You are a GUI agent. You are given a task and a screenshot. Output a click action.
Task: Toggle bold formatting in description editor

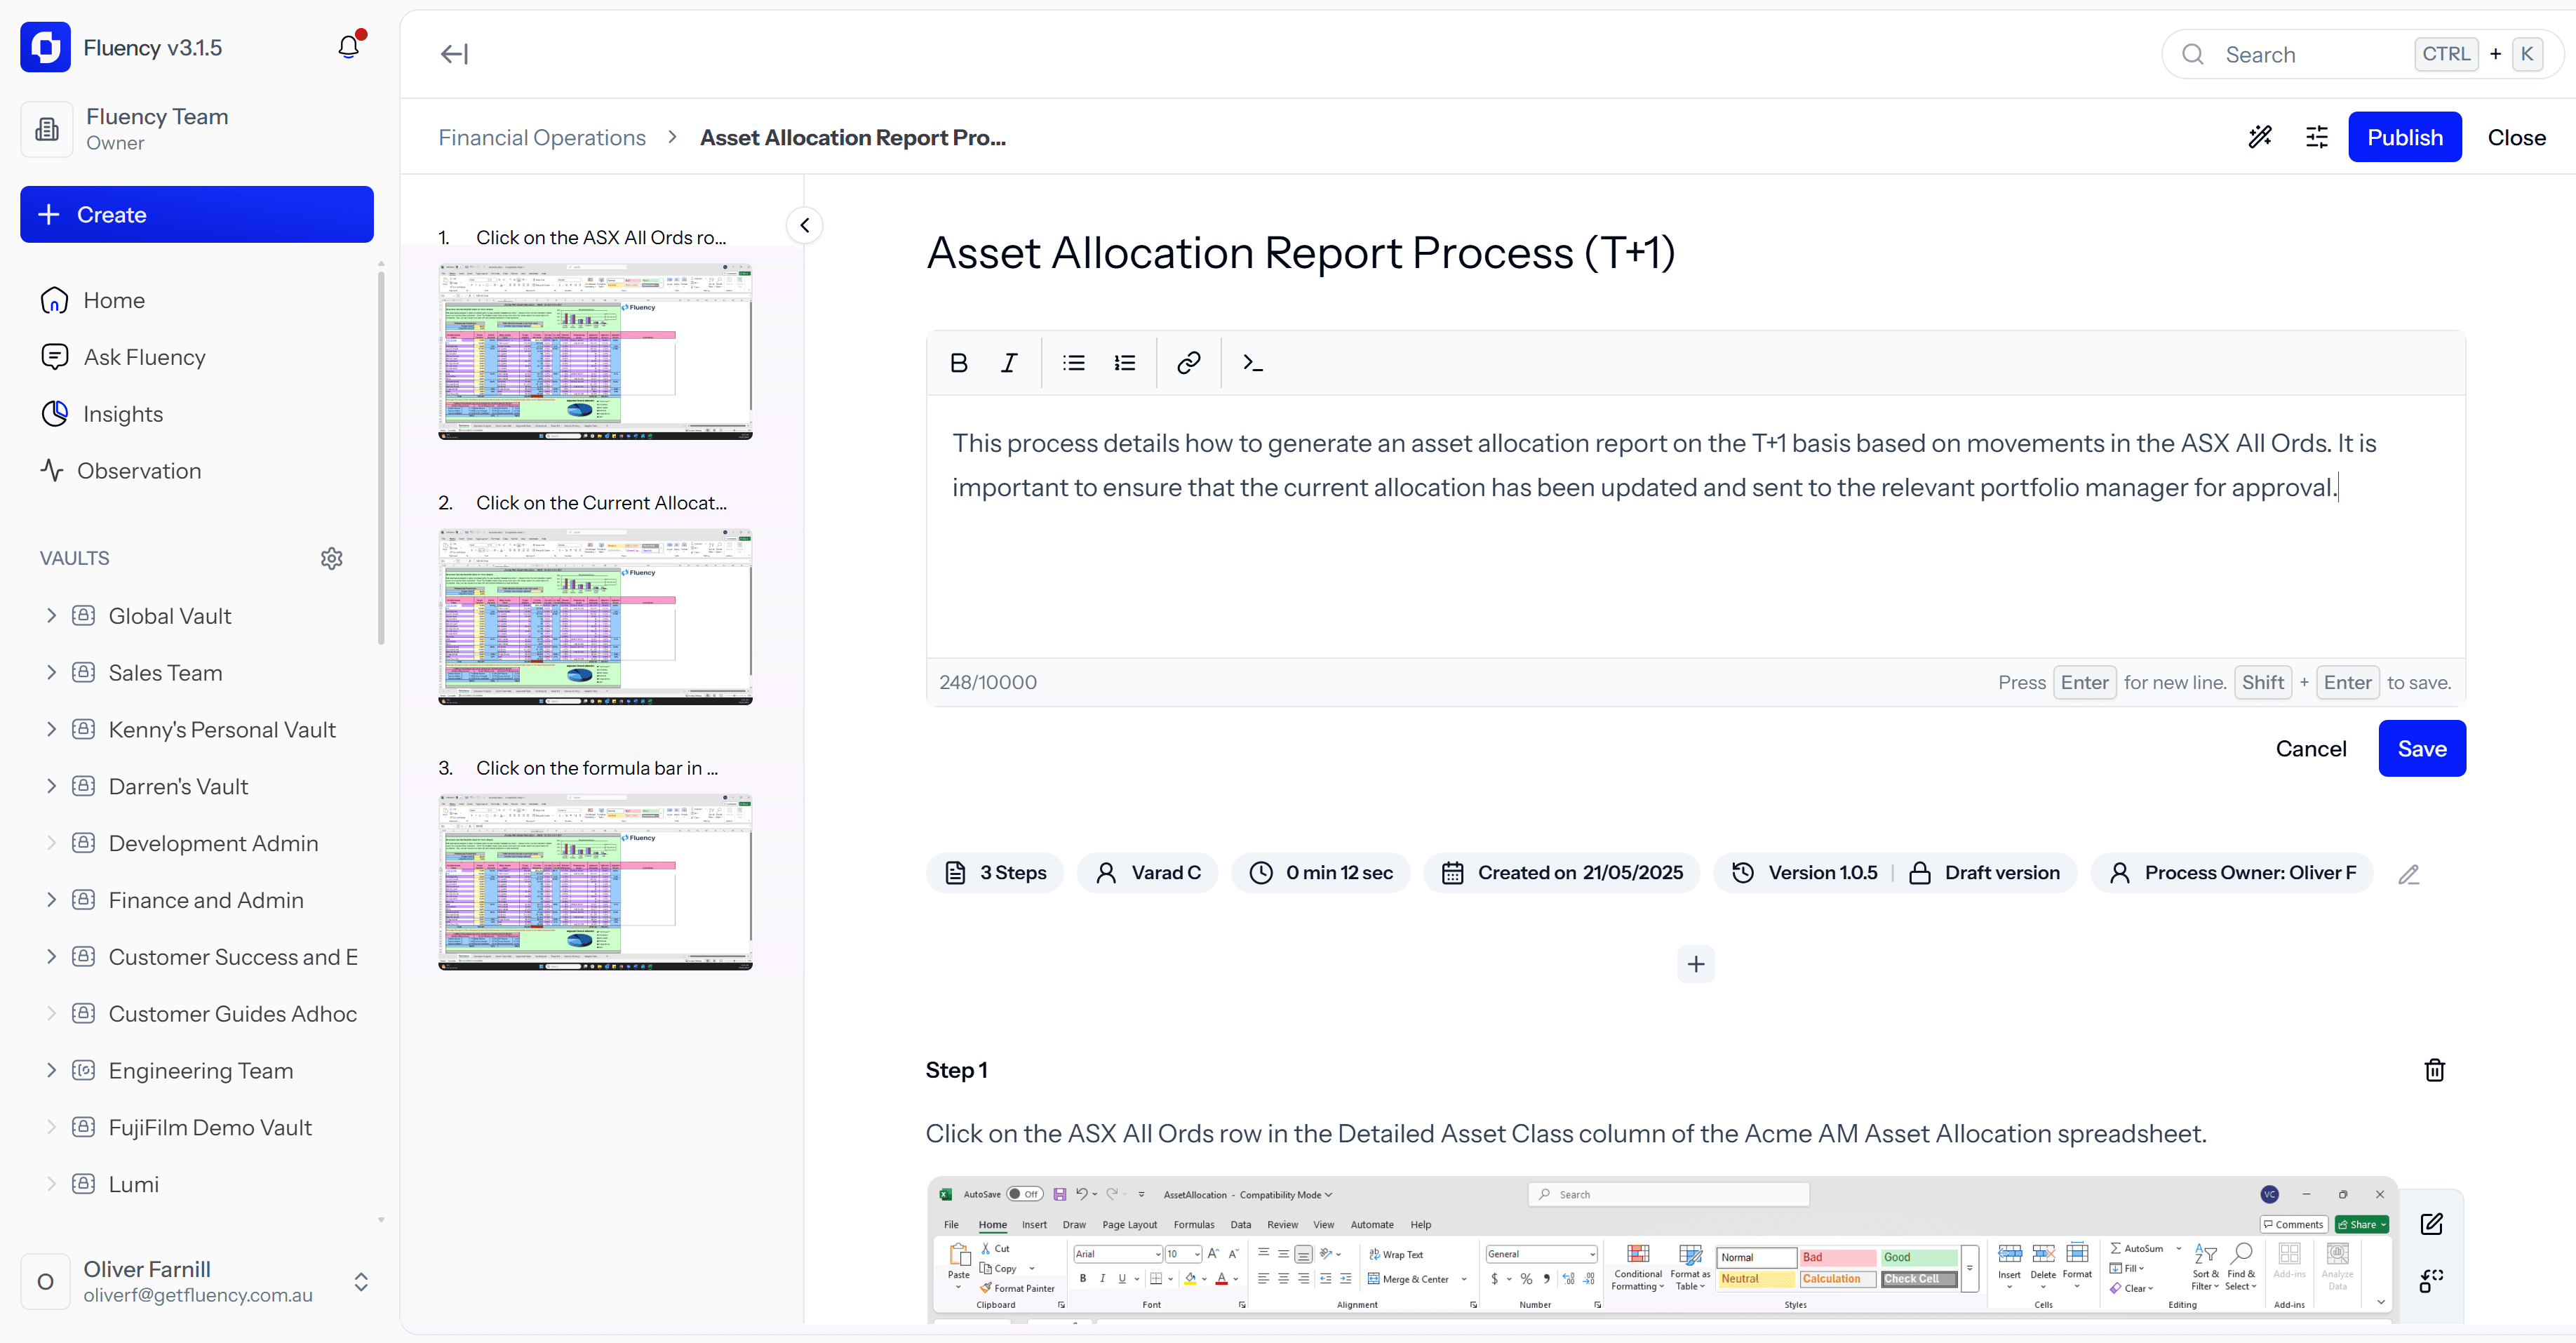coord(958,363)
